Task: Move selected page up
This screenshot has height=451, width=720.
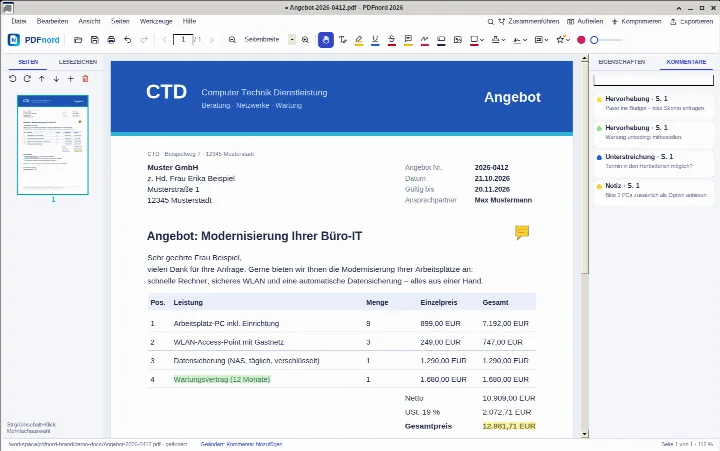Action: tap(42, 79)
